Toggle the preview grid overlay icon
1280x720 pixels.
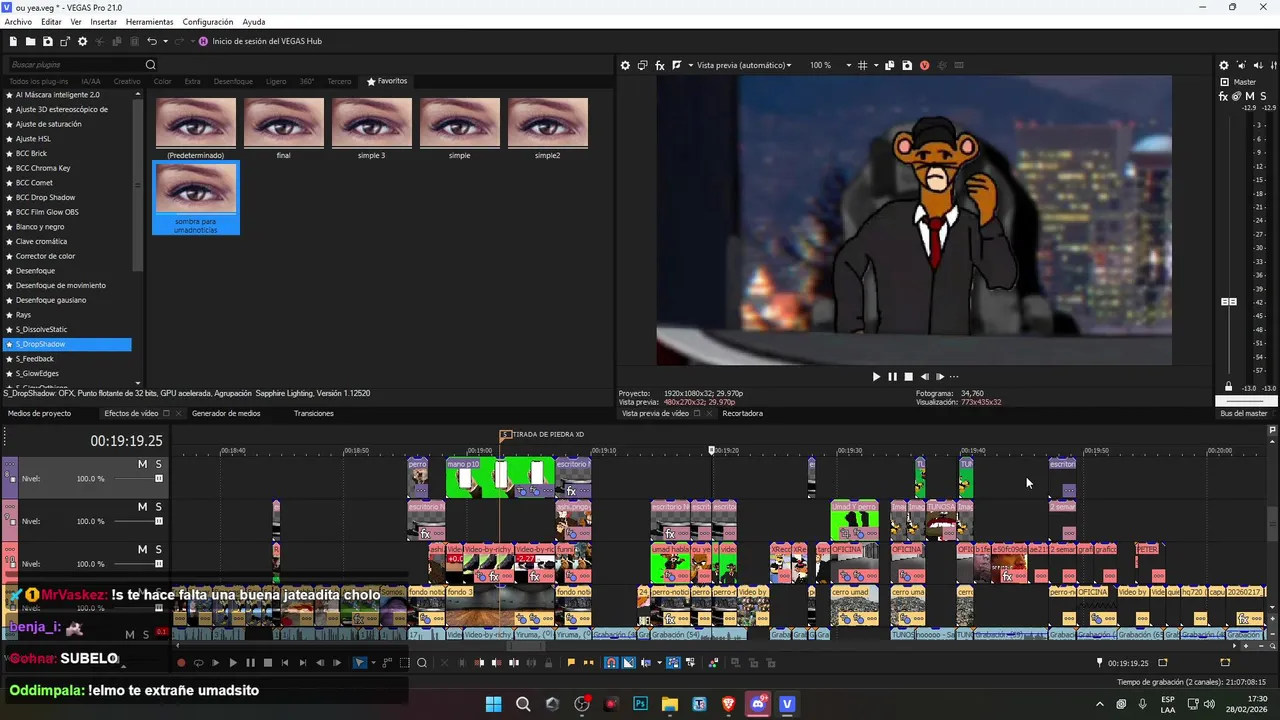tap(863, 65)
